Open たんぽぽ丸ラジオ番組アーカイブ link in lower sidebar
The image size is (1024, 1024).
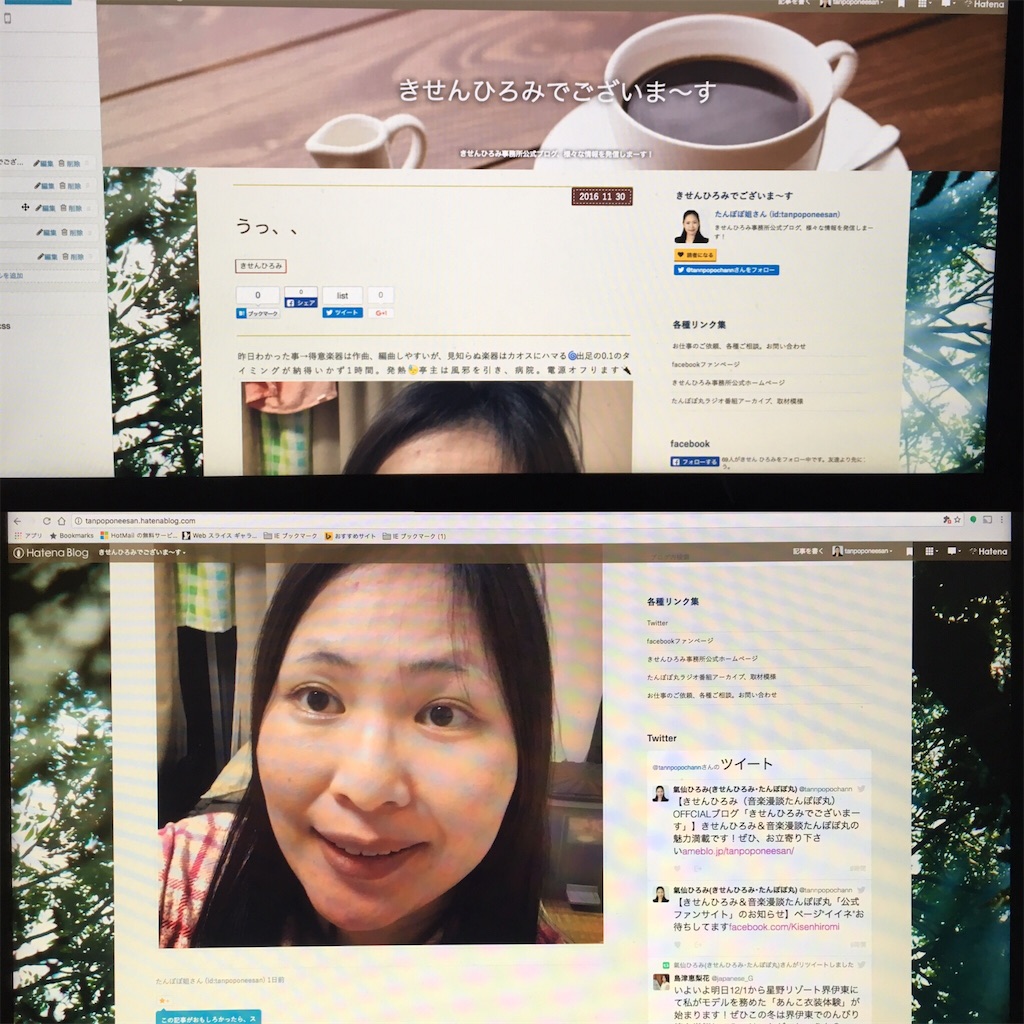pos(711,677)
